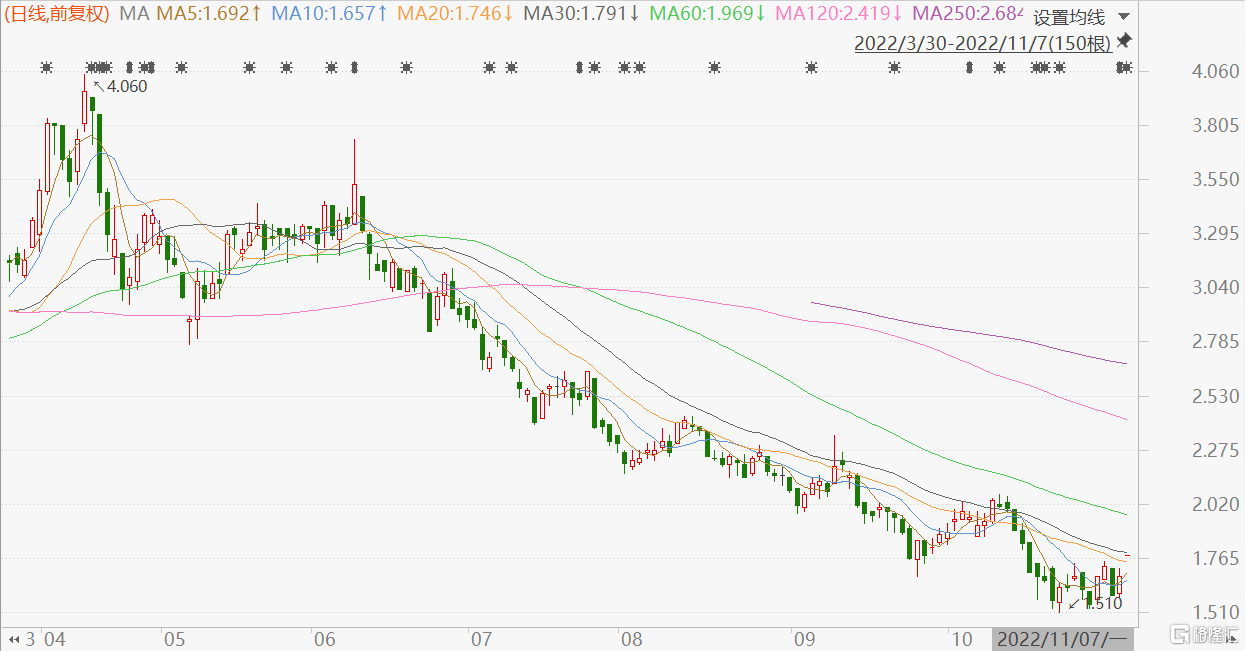Click the 设置均线 settings button
The height and width of the screenshot is (651, 1245).
pyautogui.click(x=1069, y=17)
